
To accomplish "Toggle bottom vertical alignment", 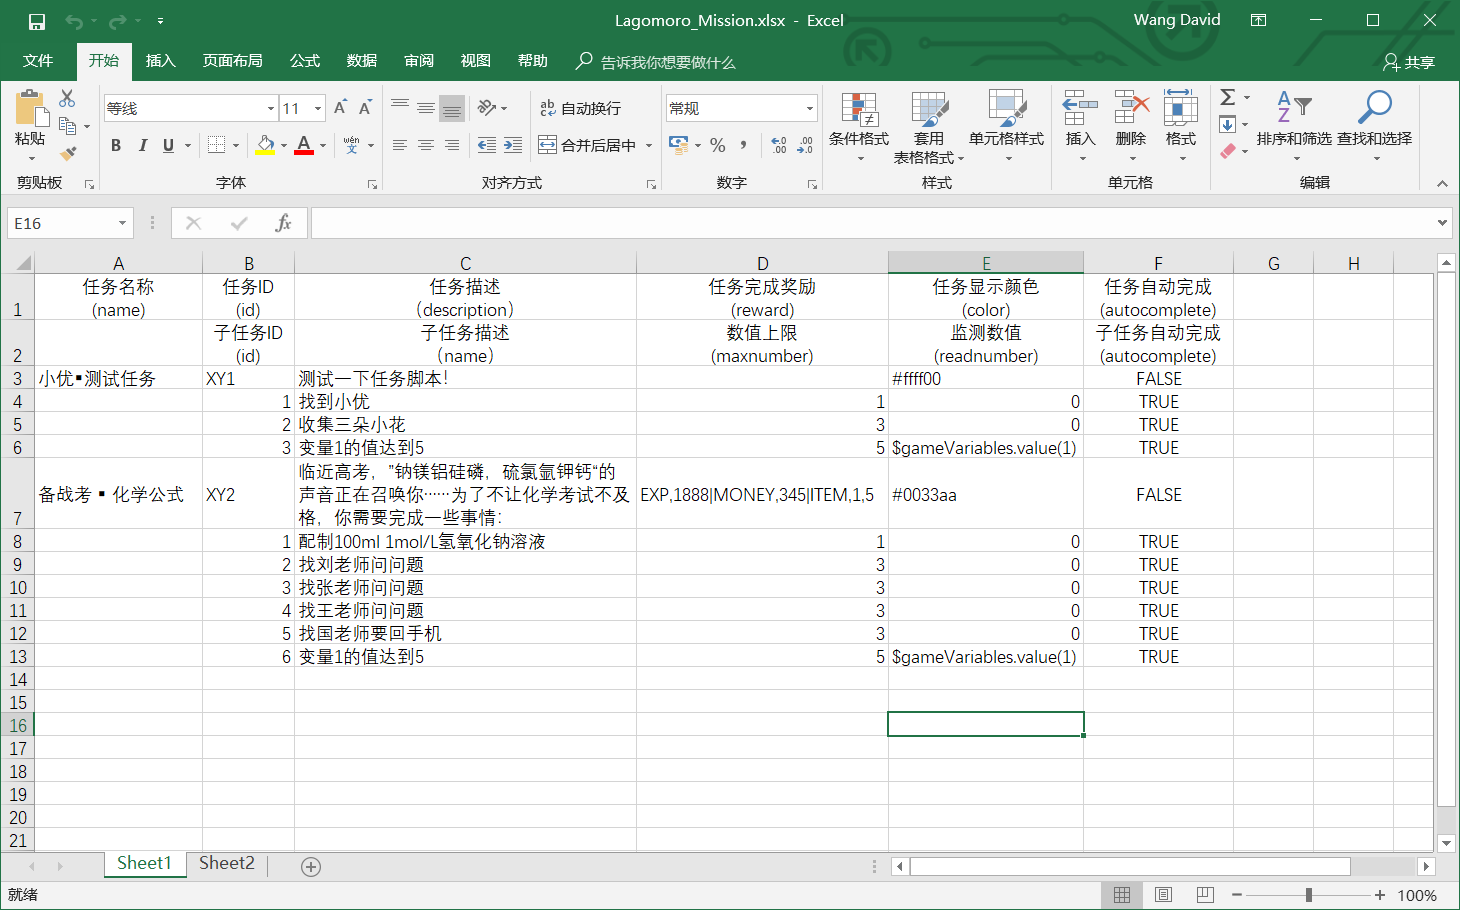I will pyautogui.click(x=452, y=108).
